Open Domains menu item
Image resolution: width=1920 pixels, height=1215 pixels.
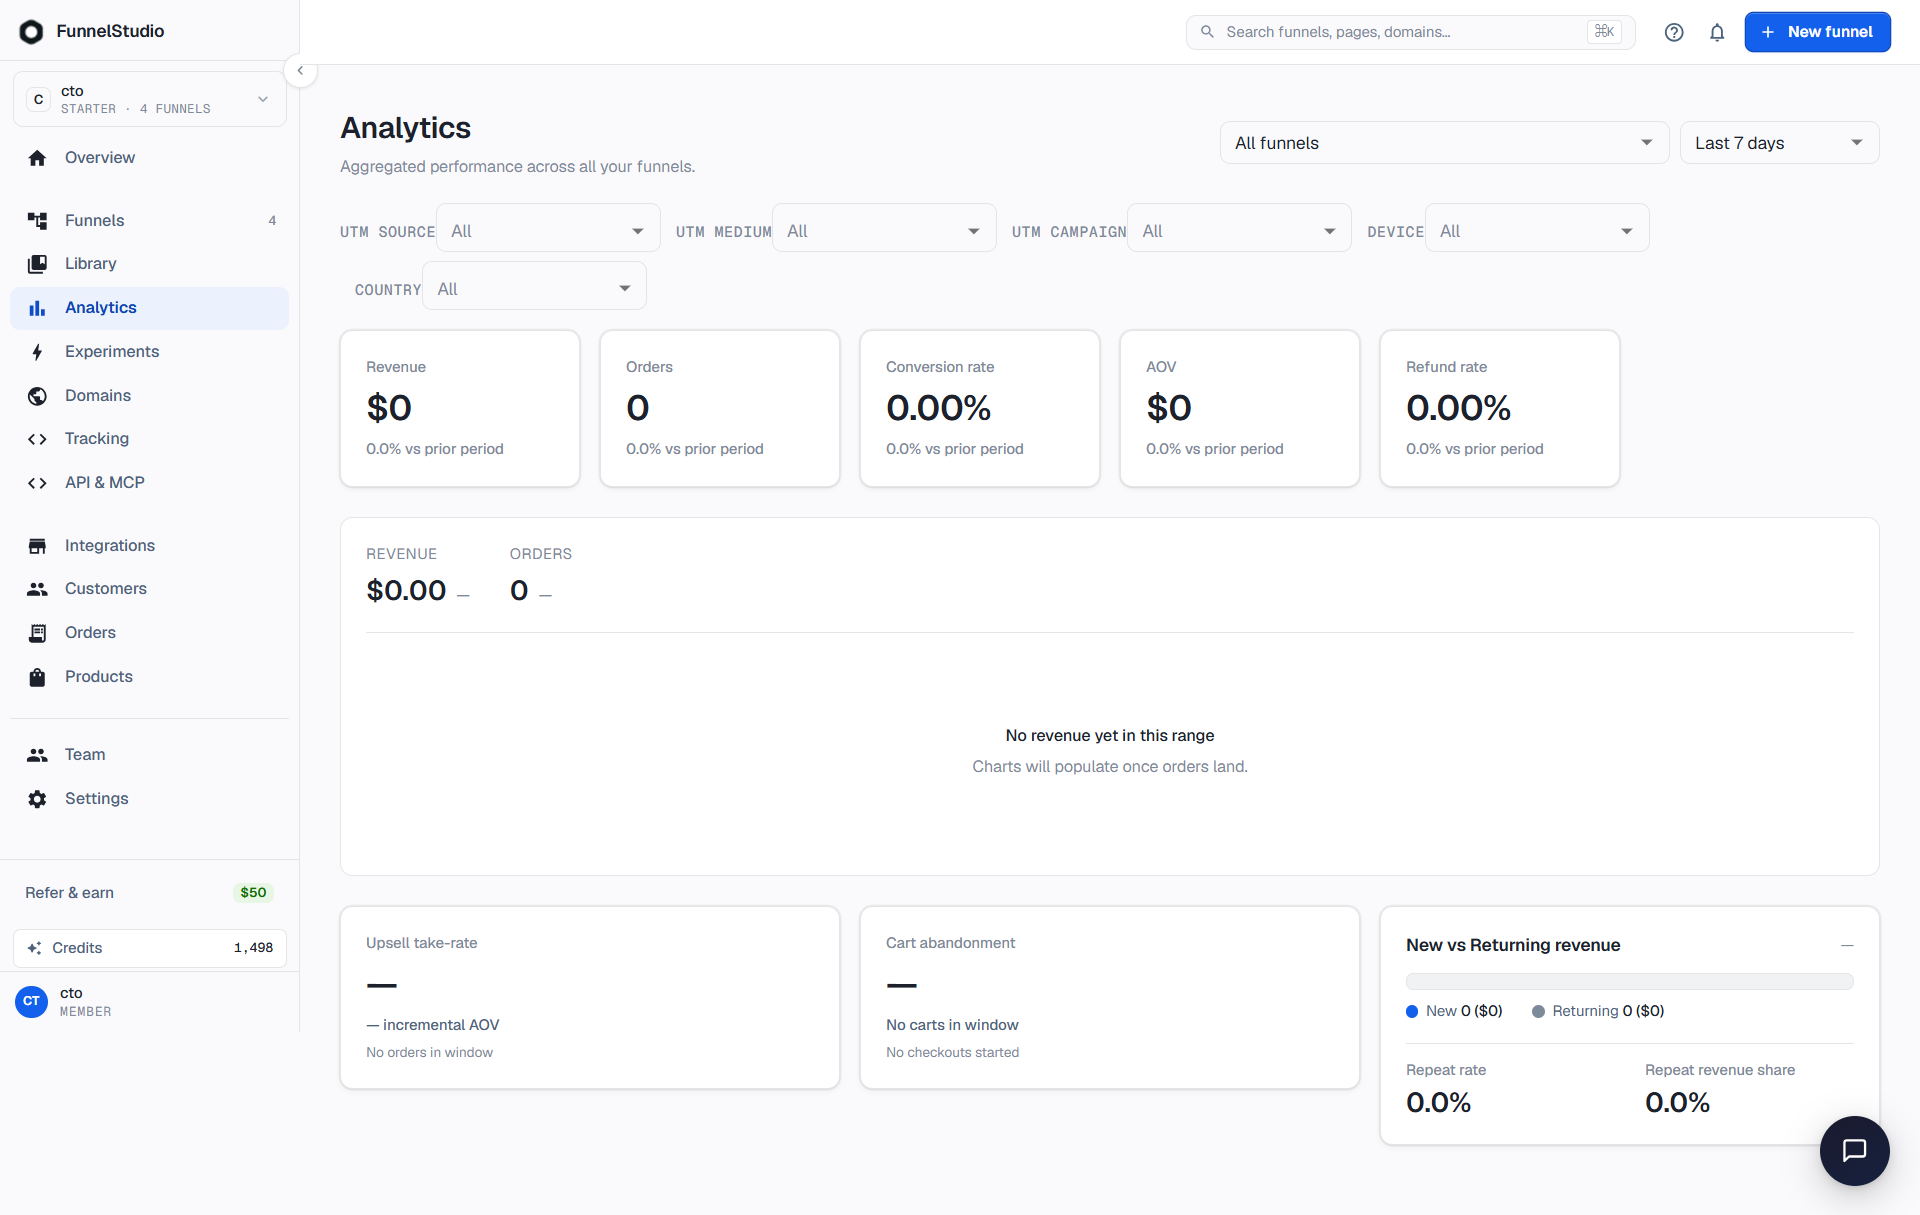pyautogui.click(x=149, y=396)
